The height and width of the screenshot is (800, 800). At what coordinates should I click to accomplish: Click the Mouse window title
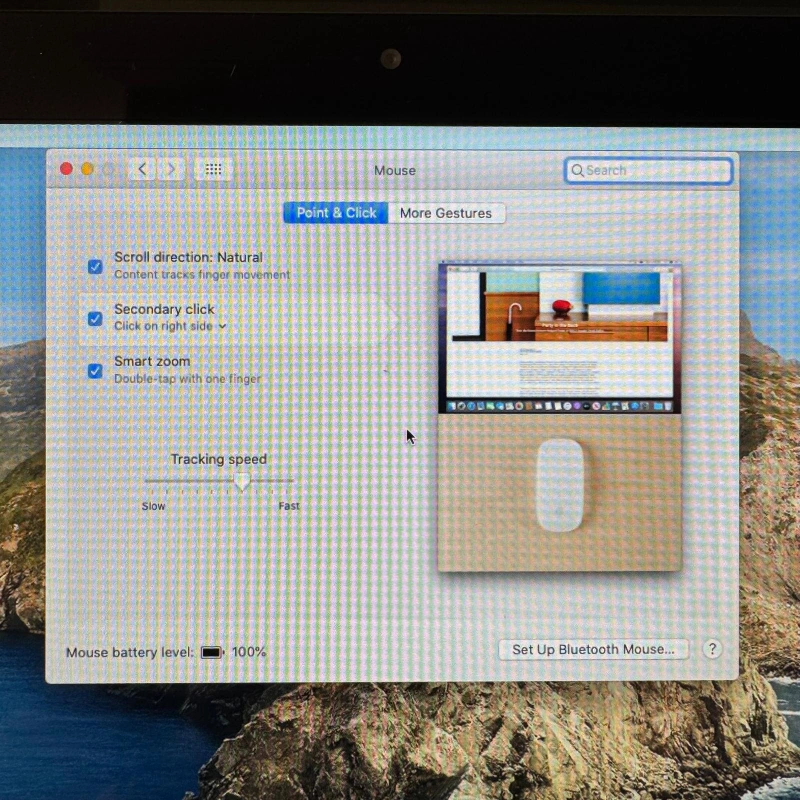[x=395, y=170]
